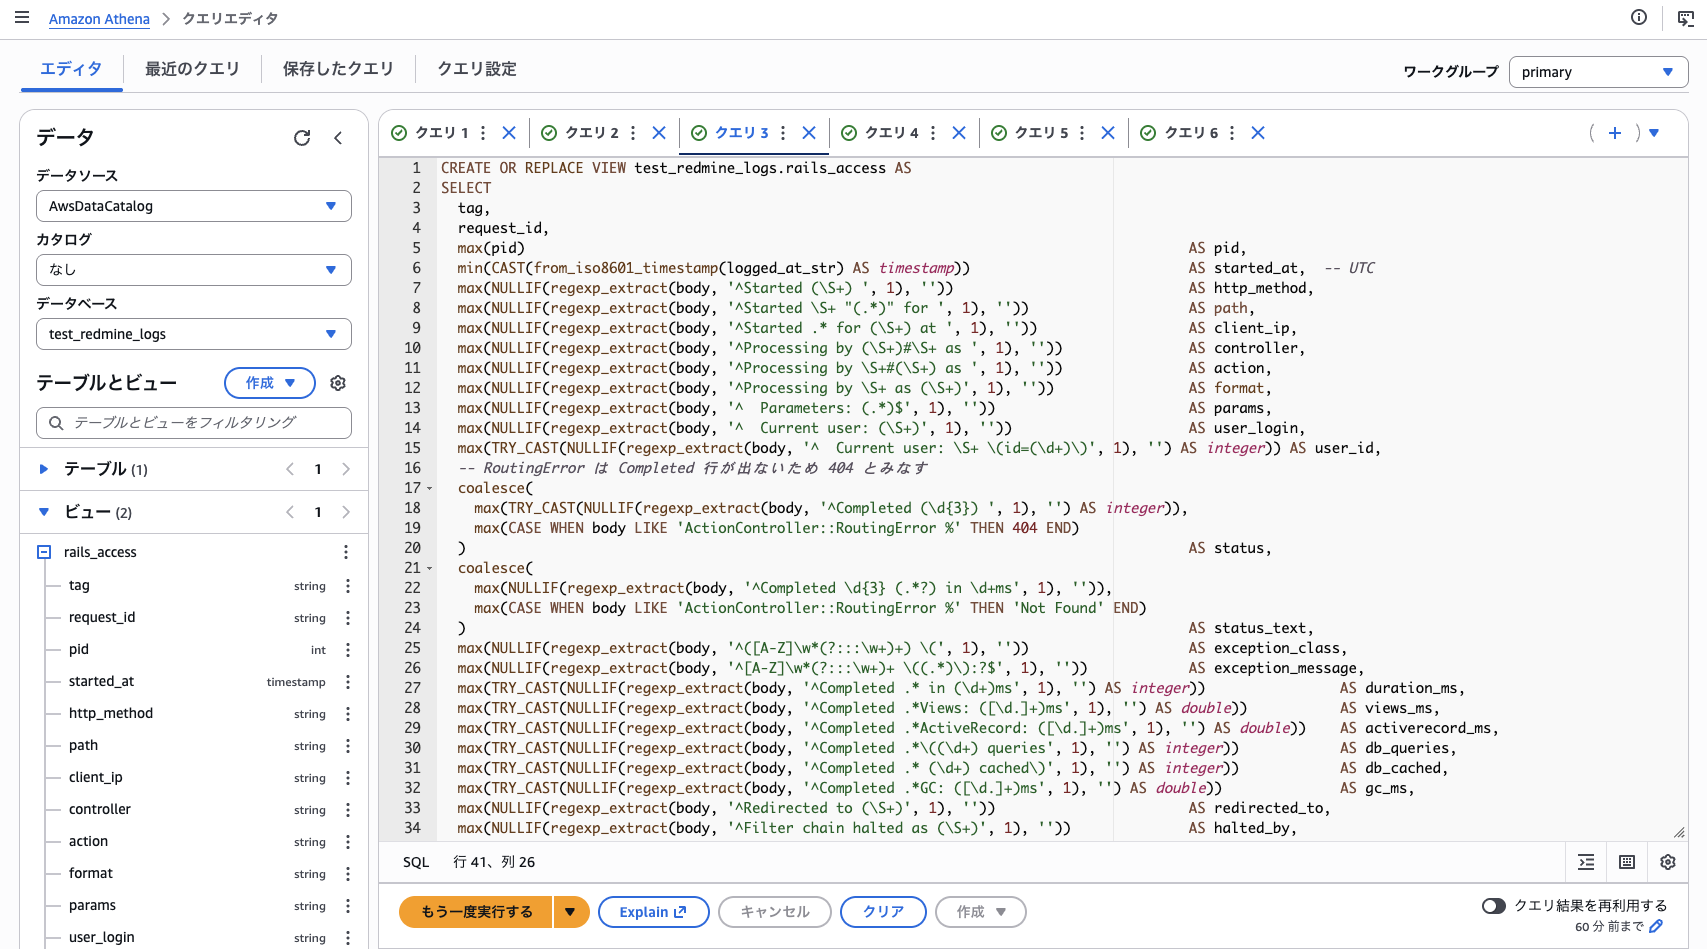Switch to the 保存したクエリ tab

[338, 69]
